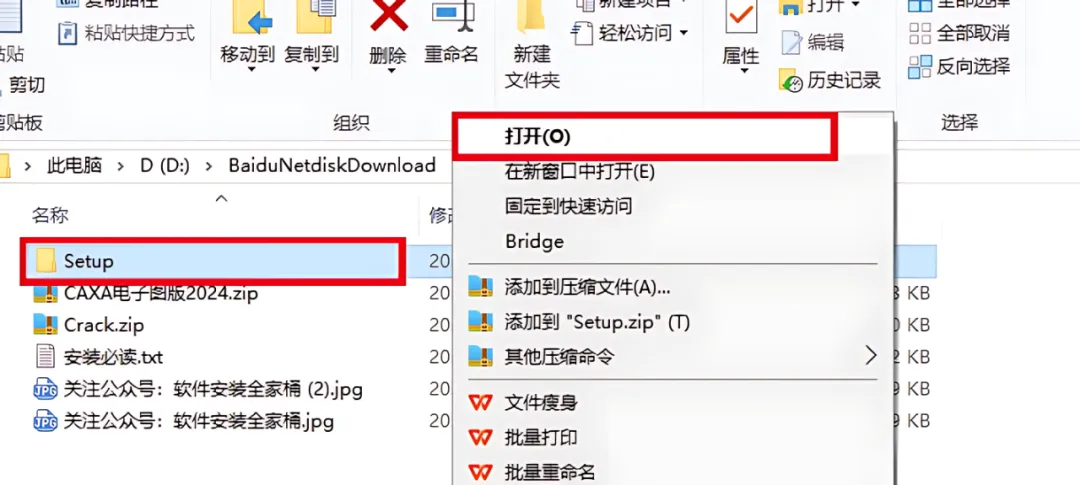The height and width of the screenshot is (485, 1080).
Task: Click BaiduNetdiskDownload in address path
Action: coord(332,165)
